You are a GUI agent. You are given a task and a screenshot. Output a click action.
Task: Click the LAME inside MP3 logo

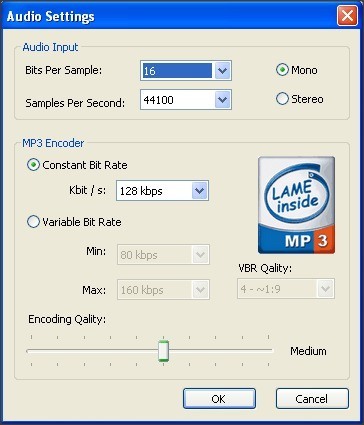pos(296,205)
